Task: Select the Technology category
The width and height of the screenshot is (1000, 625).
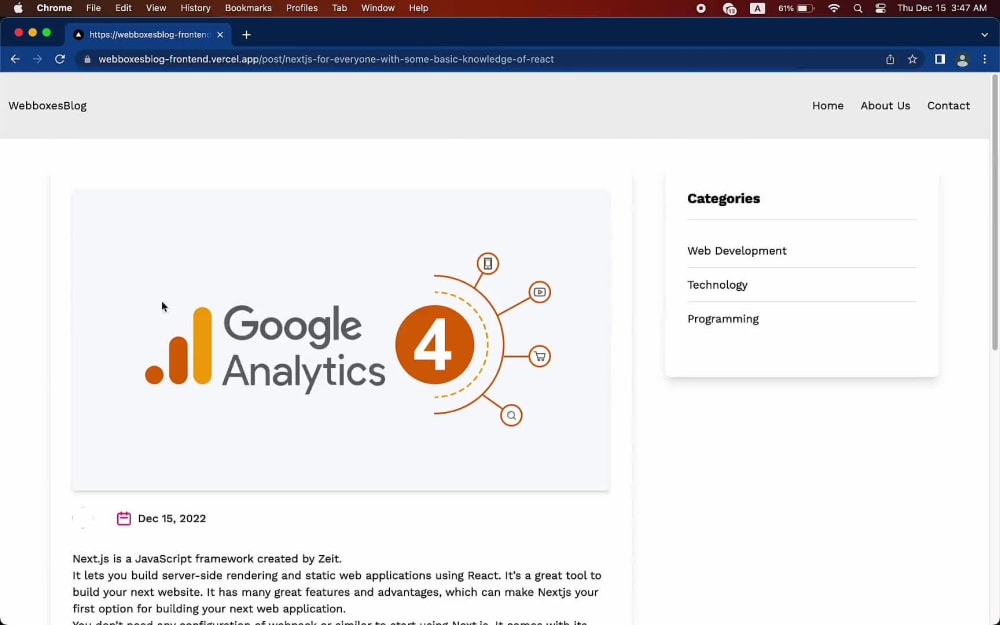Action: (x=717, y=285)
